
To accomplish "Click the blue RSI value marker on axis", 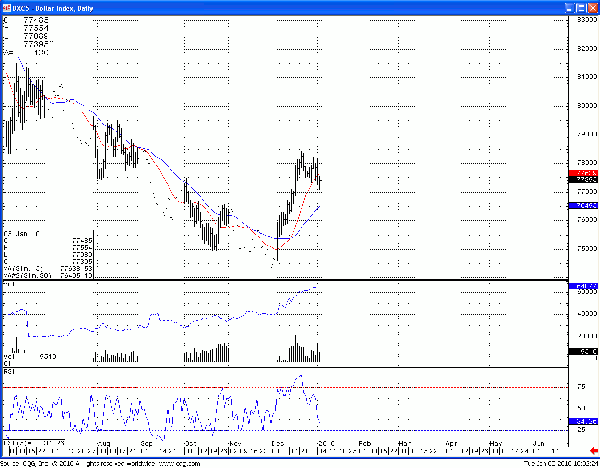I will pos(583,421).
